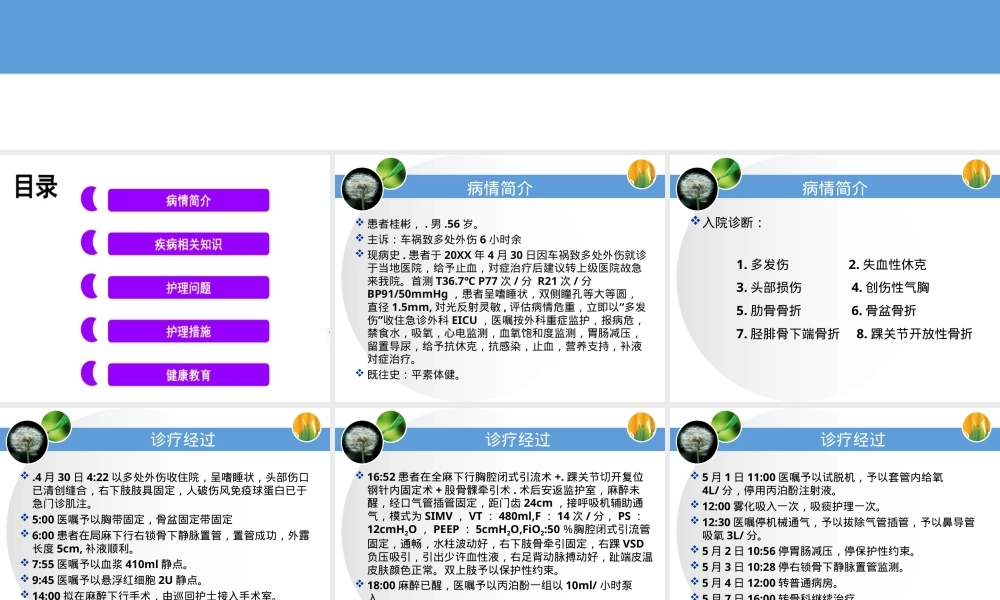This screenshot has width=1000, height=600.
Task: Click the line 患者桂彬,男,56岁
Action: click(x=423, y=224)
